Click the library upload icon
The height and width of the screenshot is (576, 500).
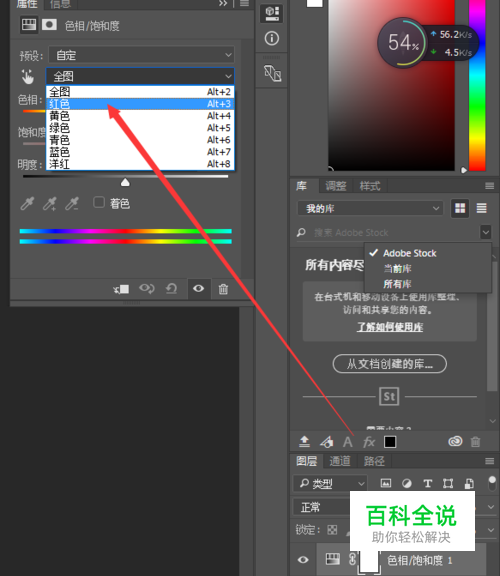(x=304, y=442)
